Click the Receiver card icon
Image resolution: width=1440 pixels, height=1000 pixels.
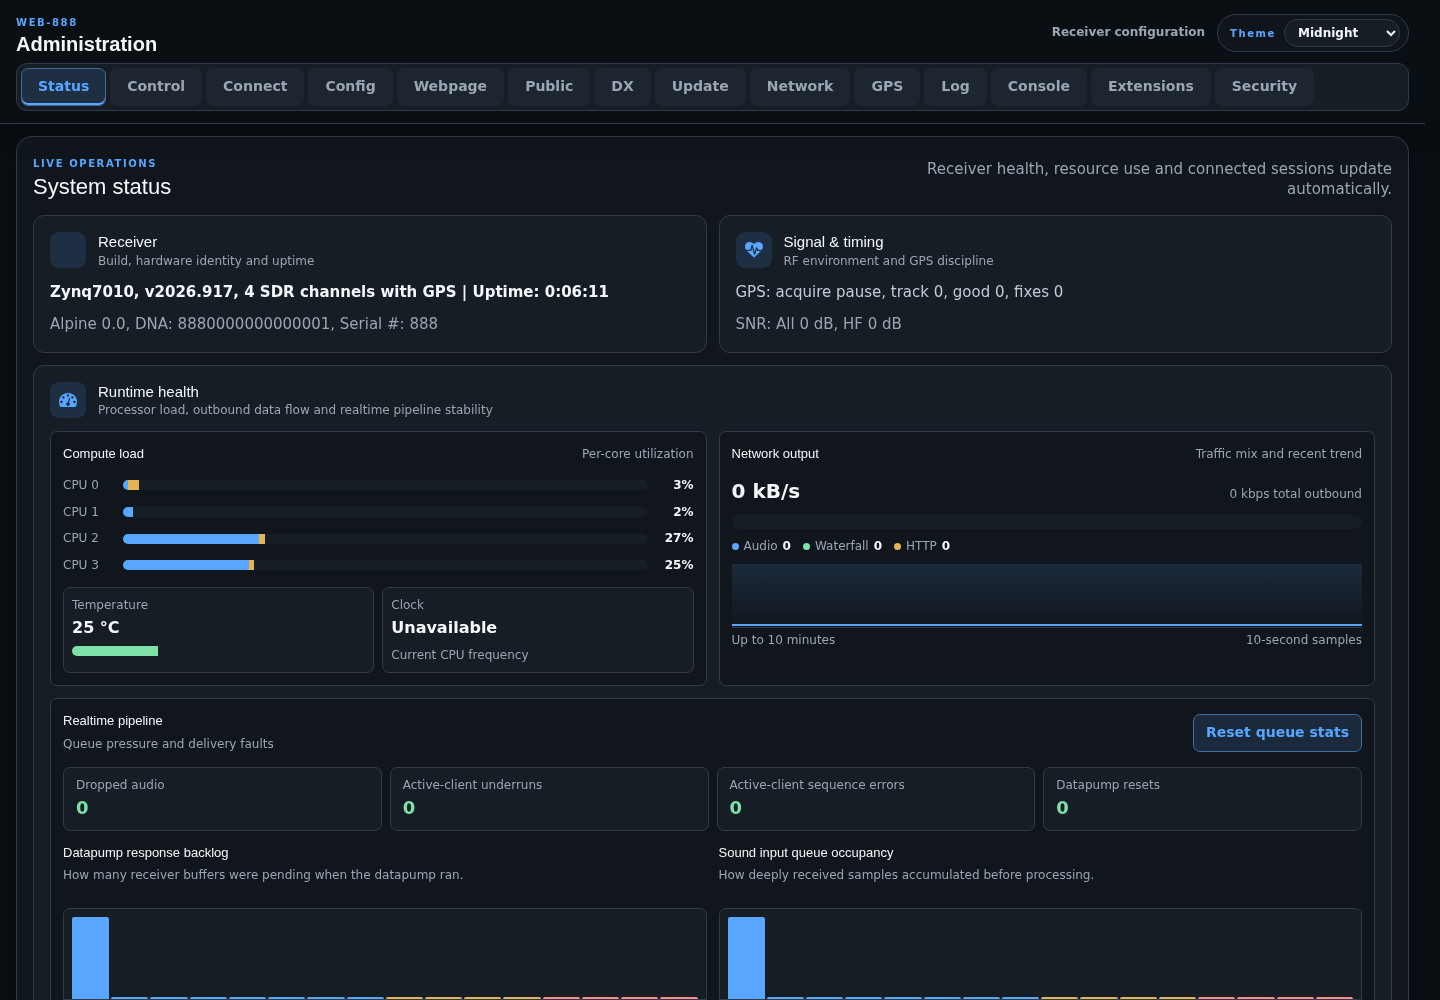click(68, 250)
